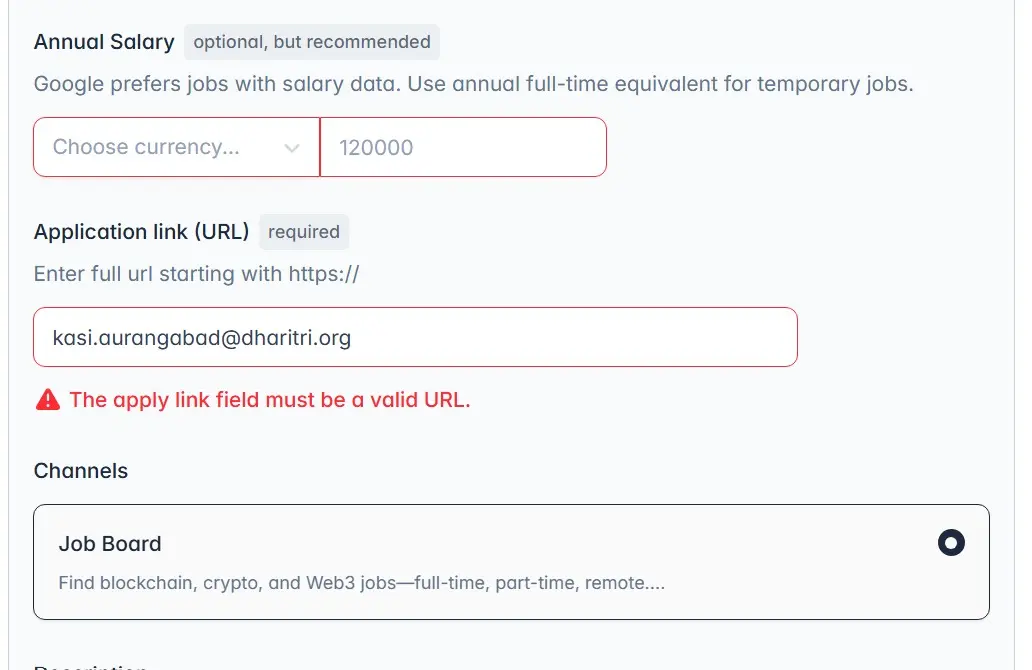Viewport: 1032px width, 670px height.
Task: Click the 'Choose currency...' placeholder text
Action: tap(146, 147)
